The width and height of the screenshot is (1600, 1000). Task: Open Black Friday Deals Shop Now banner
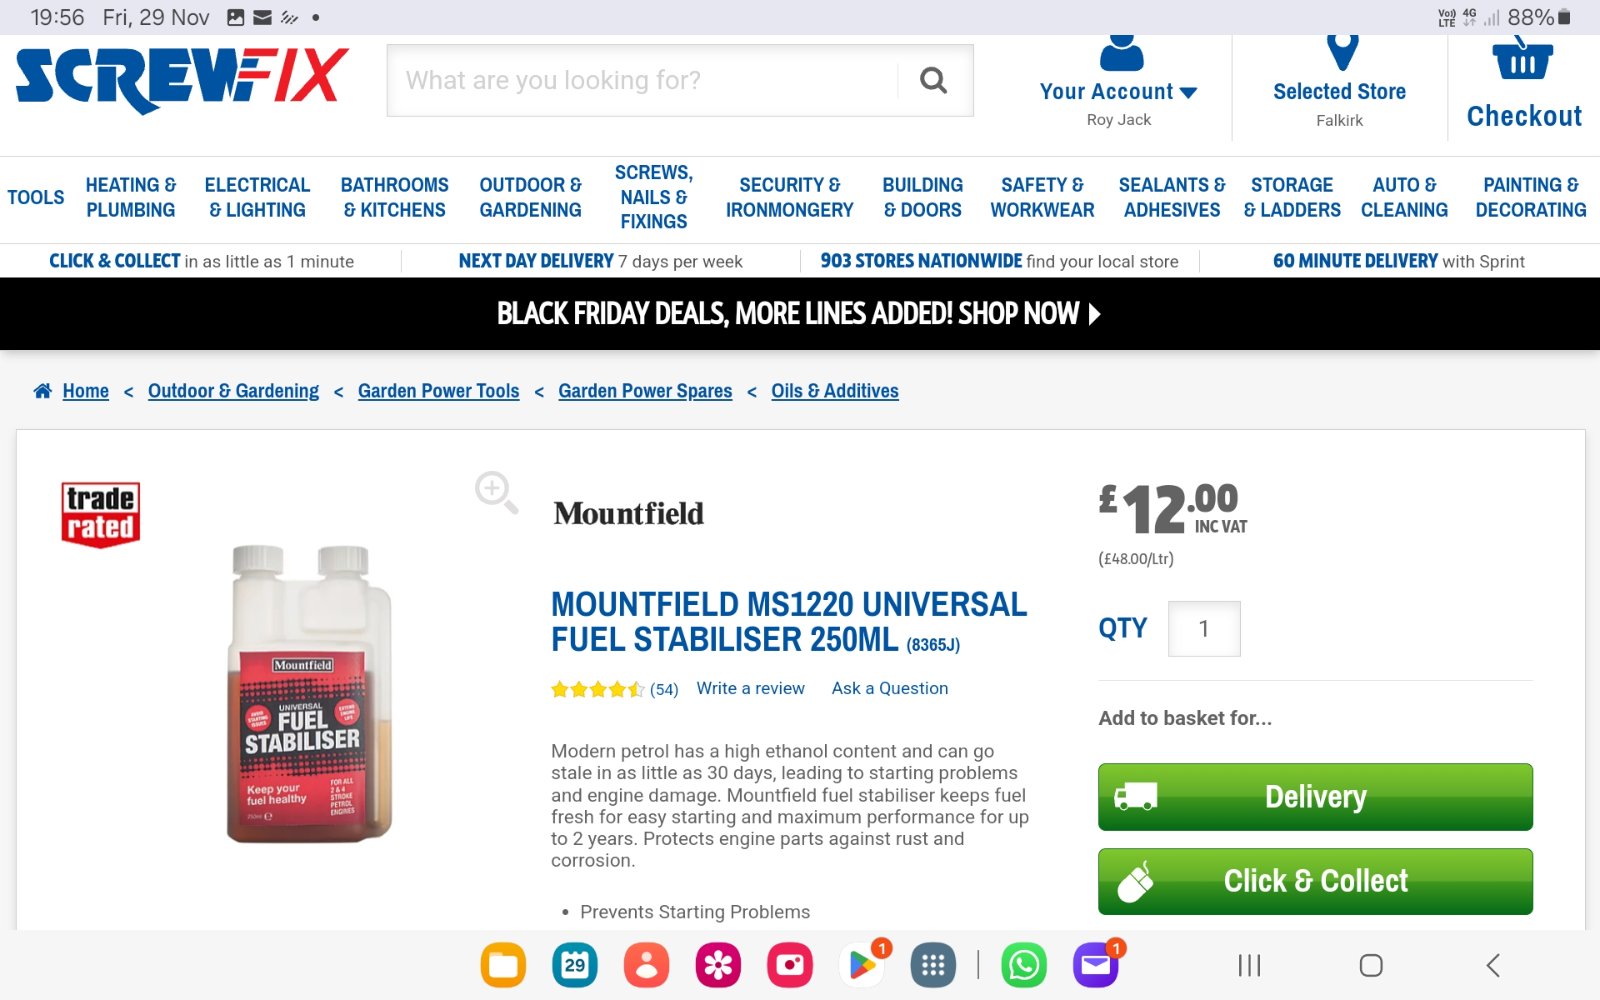[799, 314]
